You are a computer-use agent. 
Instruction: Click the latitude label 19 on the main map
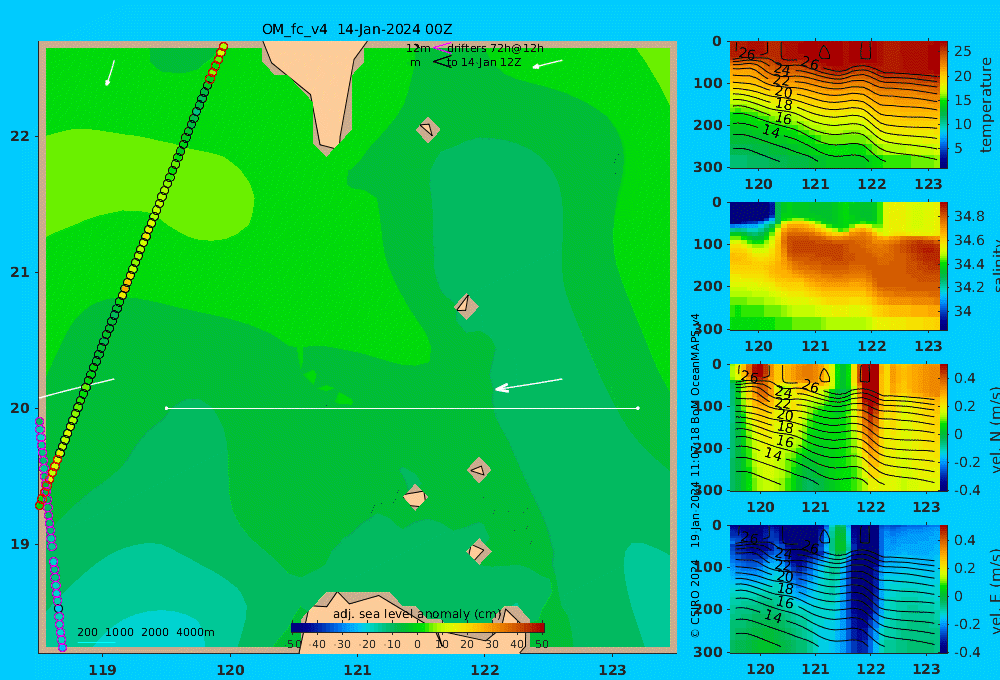pos(19,544)
